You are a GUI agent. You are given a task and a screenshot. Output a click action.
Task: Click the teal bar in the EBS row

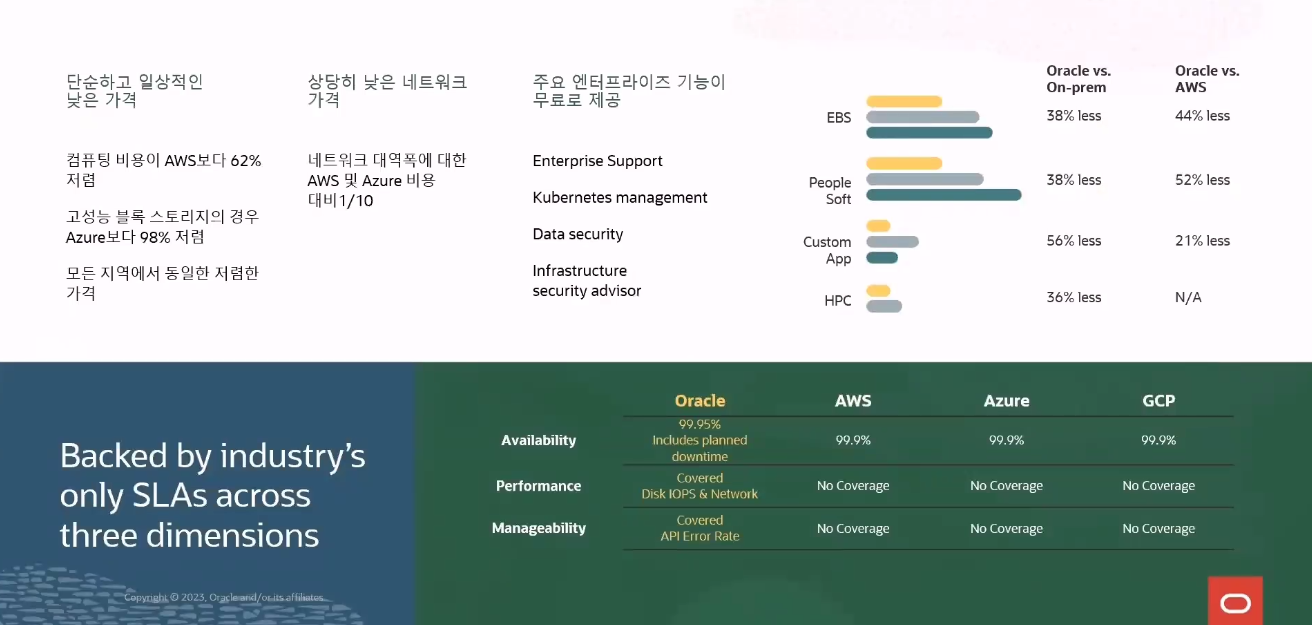929,132
